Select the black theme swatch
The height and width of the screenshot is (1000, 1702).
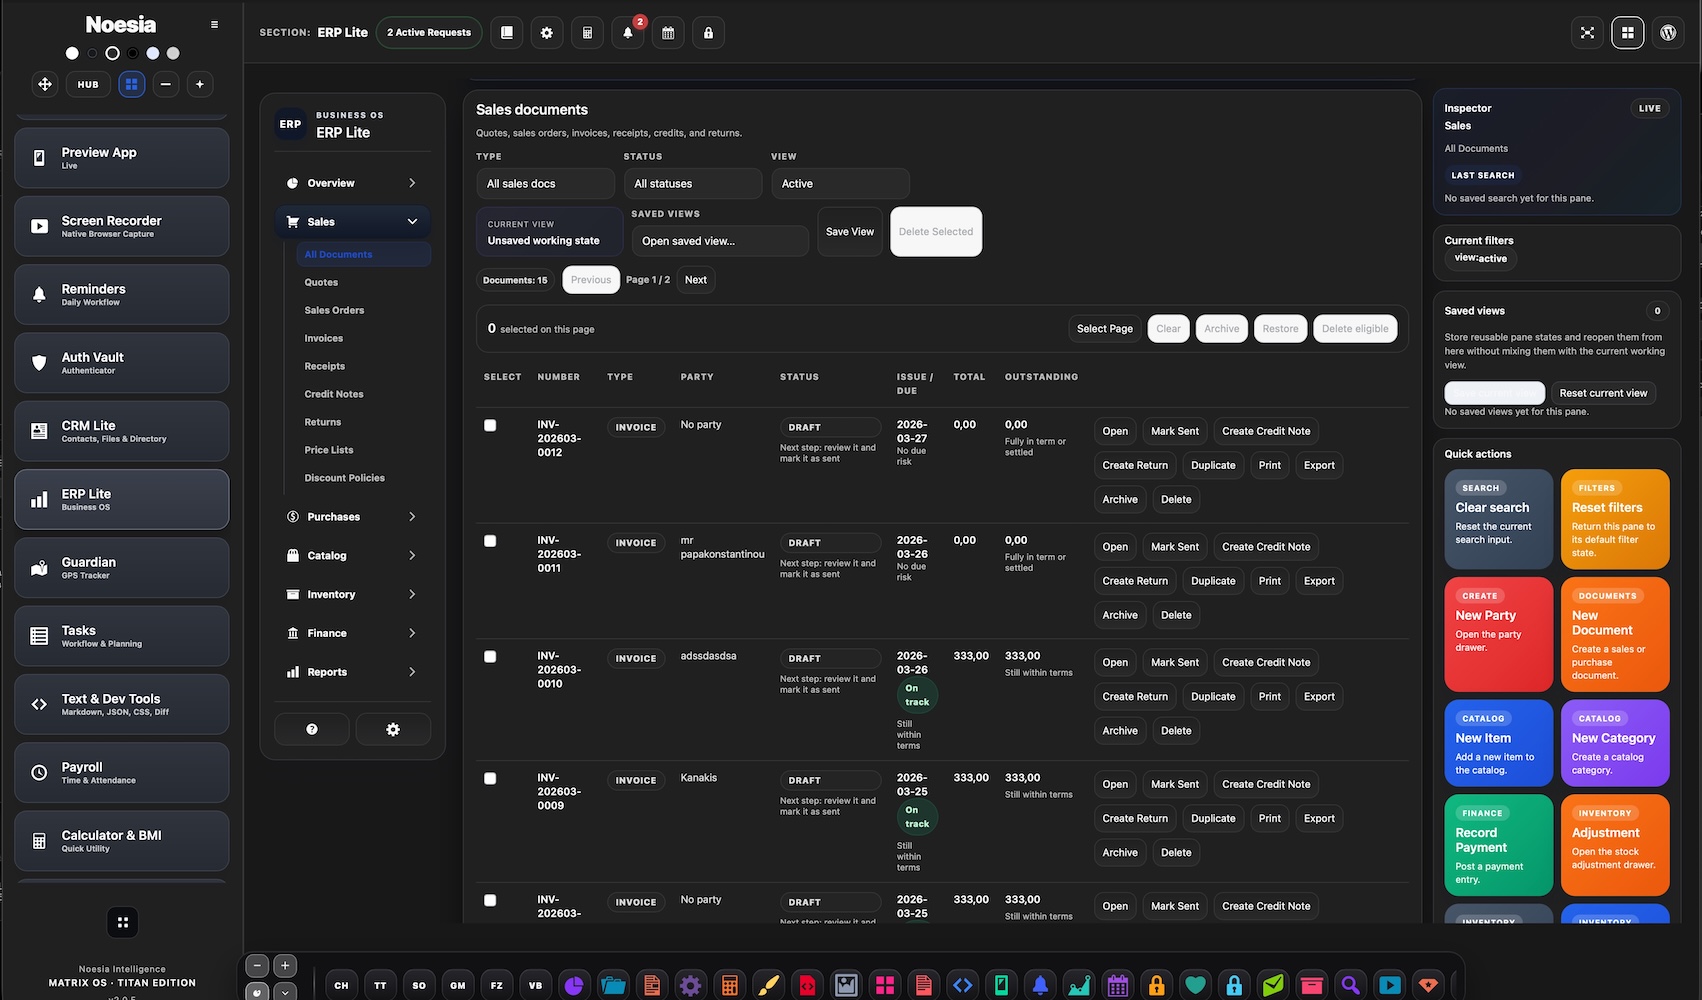click(x=133, y=53)
